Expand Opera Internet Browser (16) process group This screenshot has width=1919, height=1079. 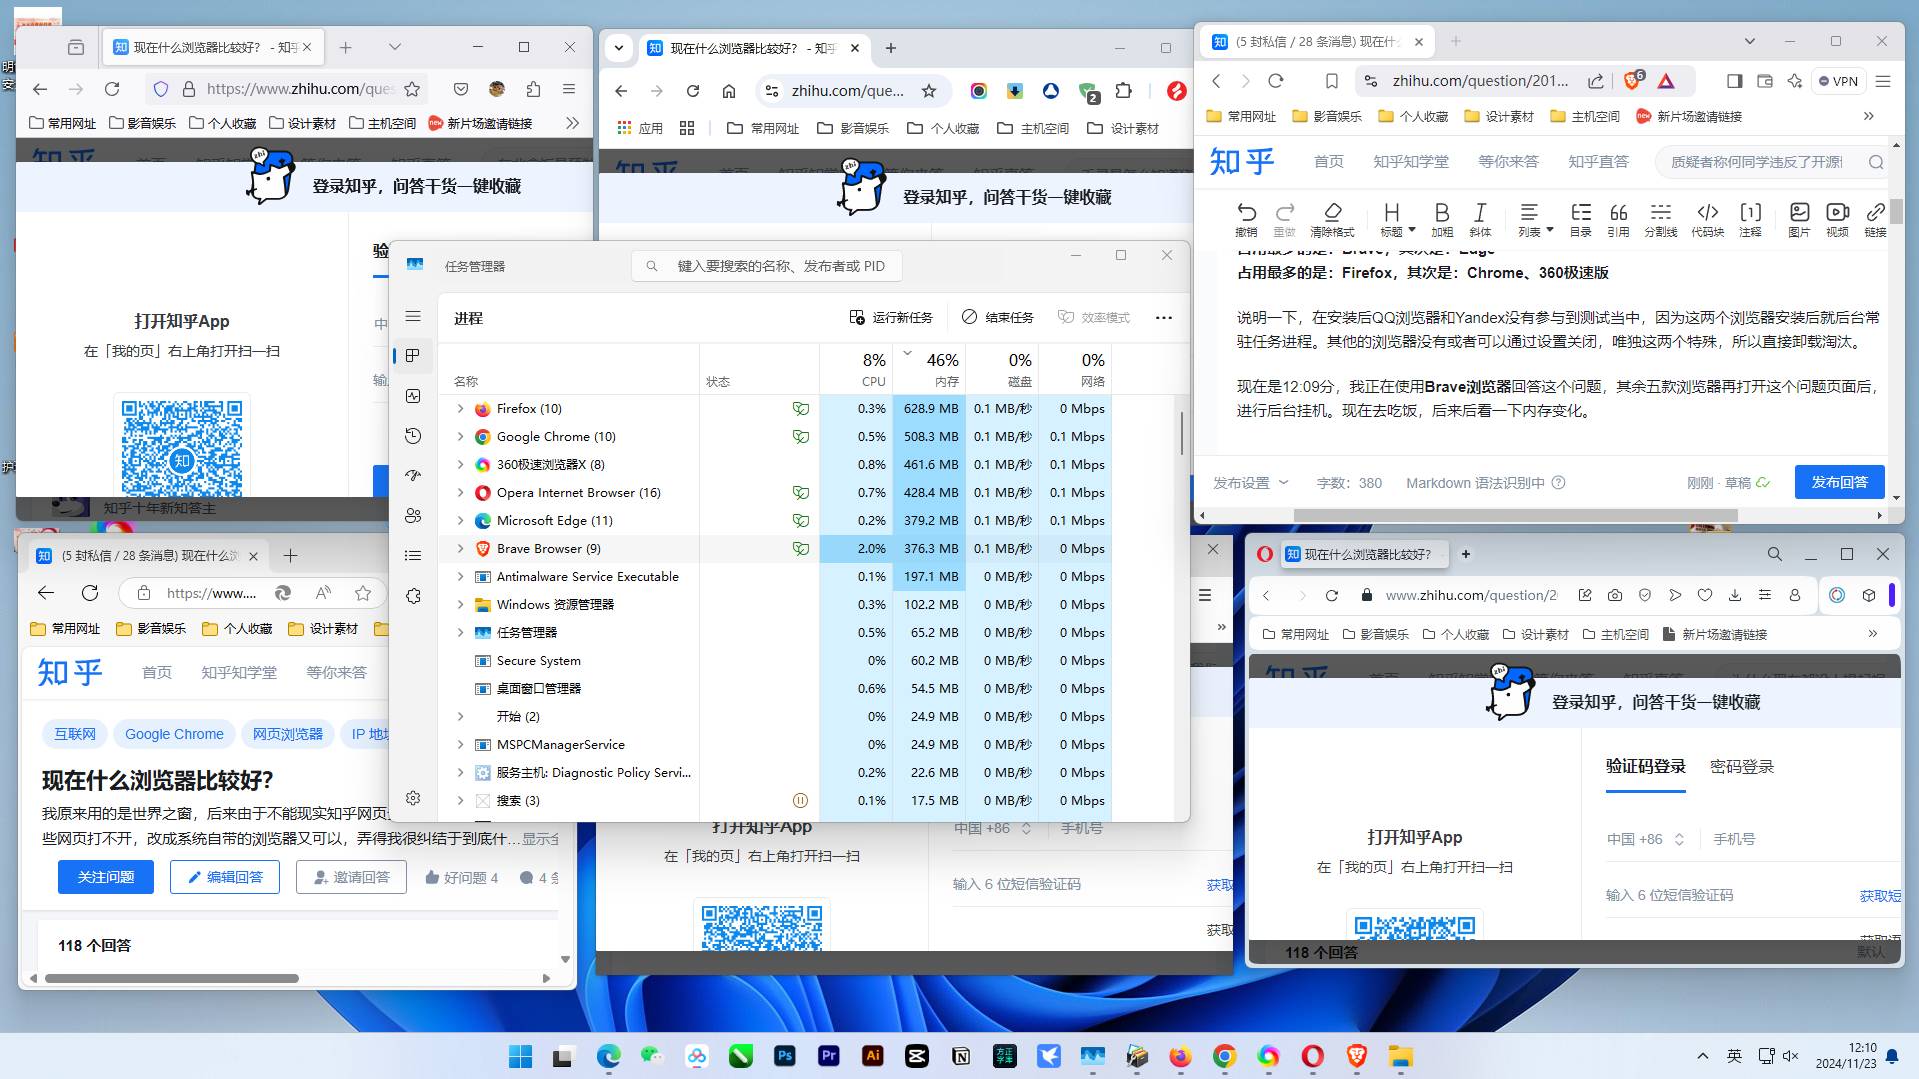click(x=460, y=493)
